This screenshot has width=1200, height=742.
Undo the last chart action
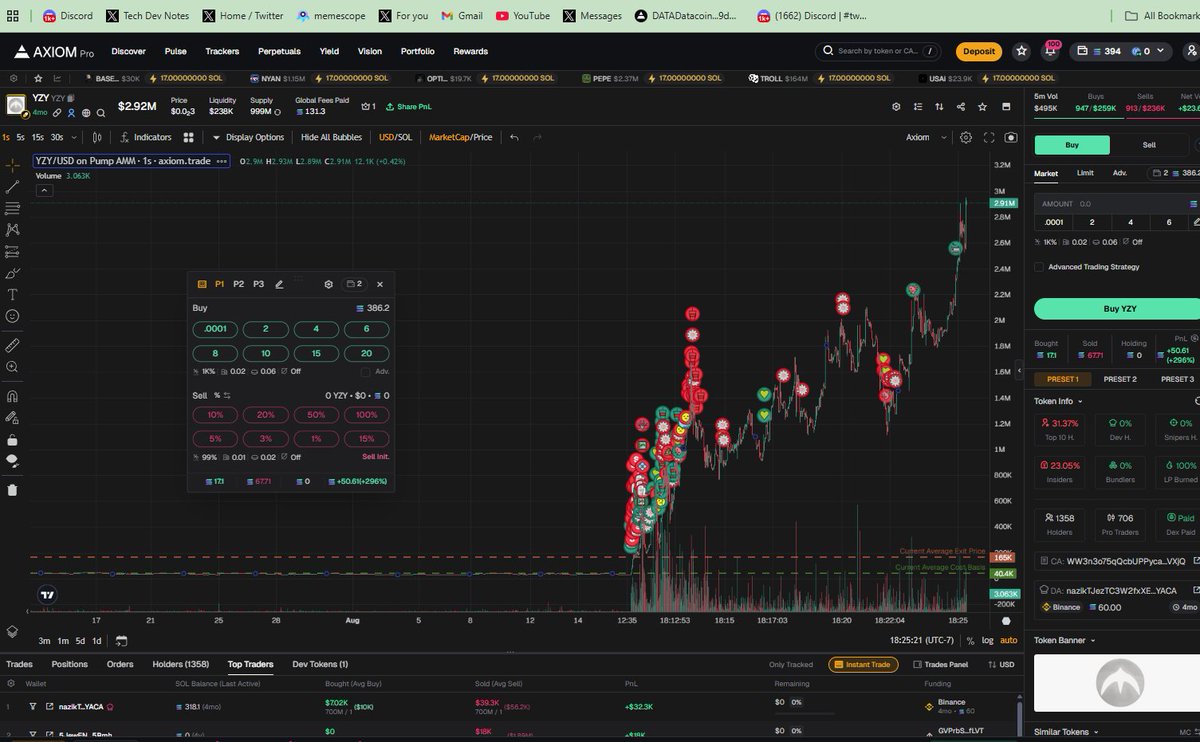coord(514,137)
